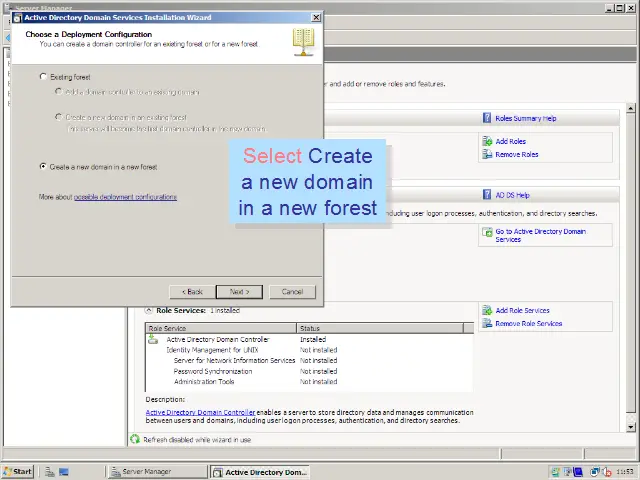The image size is (640, 480).
Task: Open Roles Summary Help link in Server Manager
Action: pyautogui.click(x=526, y=118)
